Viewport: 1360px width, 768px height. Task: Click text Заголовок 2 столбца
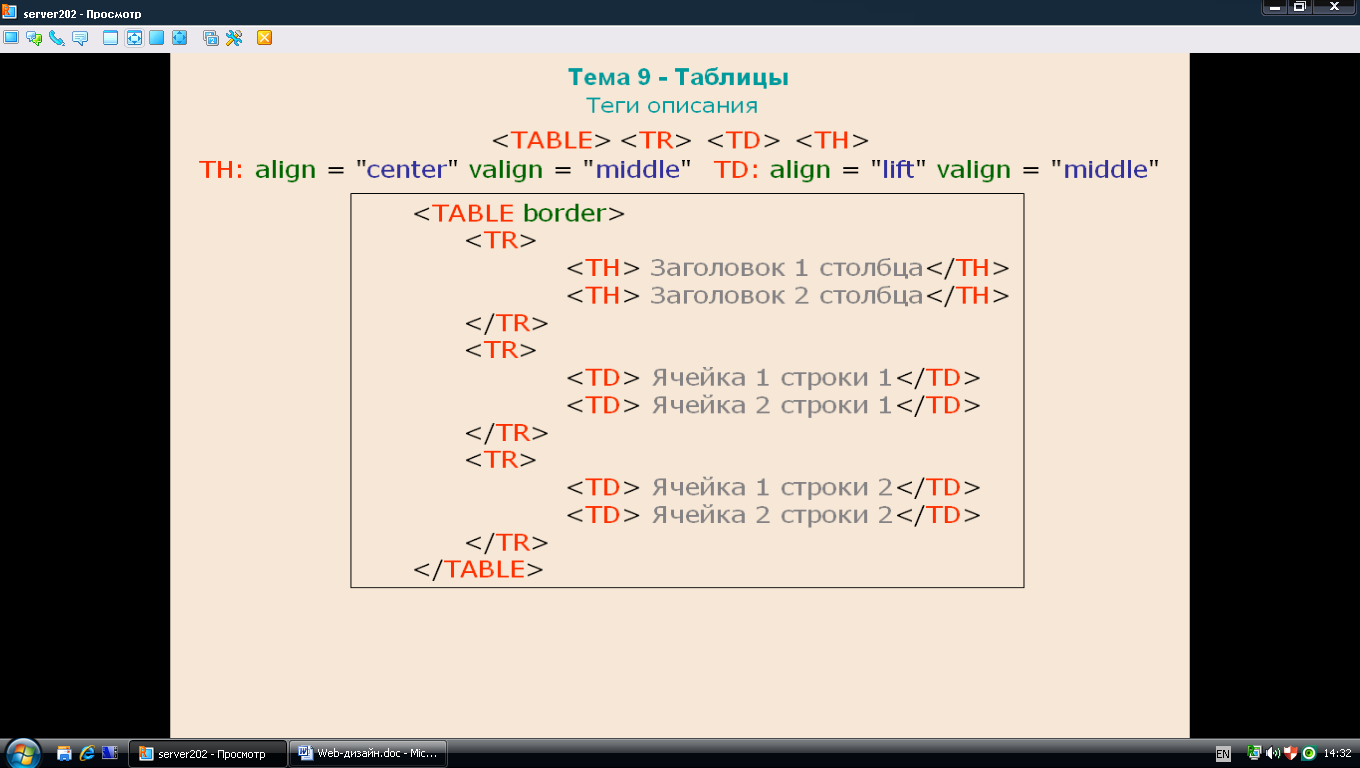point(786,296)
